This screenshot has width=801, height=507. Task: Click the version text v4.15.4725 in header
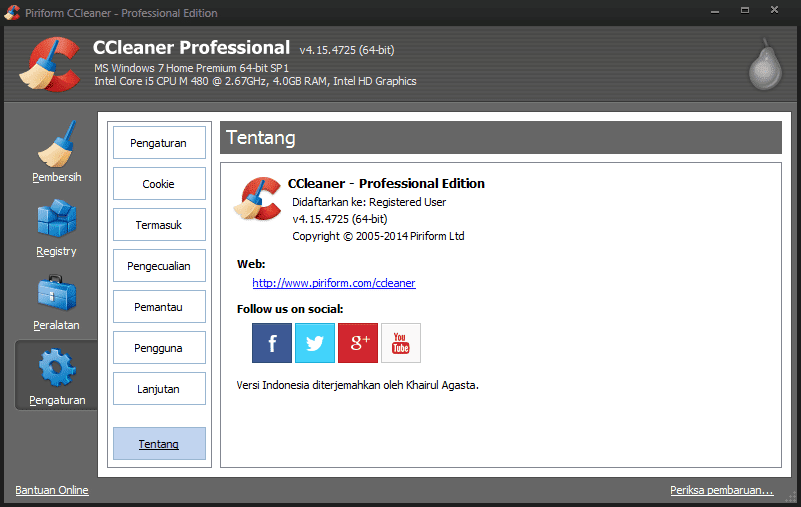tap(347, 50)
